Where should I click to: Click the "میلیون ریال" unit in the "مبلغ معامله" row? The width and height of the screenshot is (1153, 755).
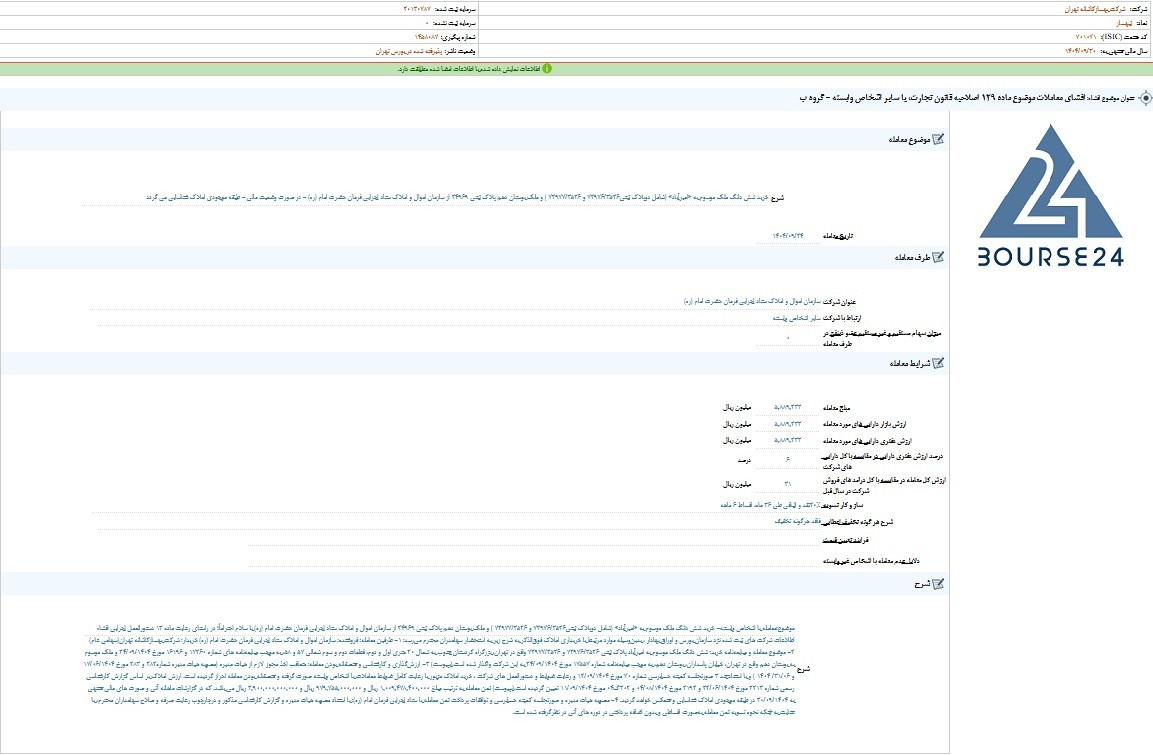tap(737, 407)
